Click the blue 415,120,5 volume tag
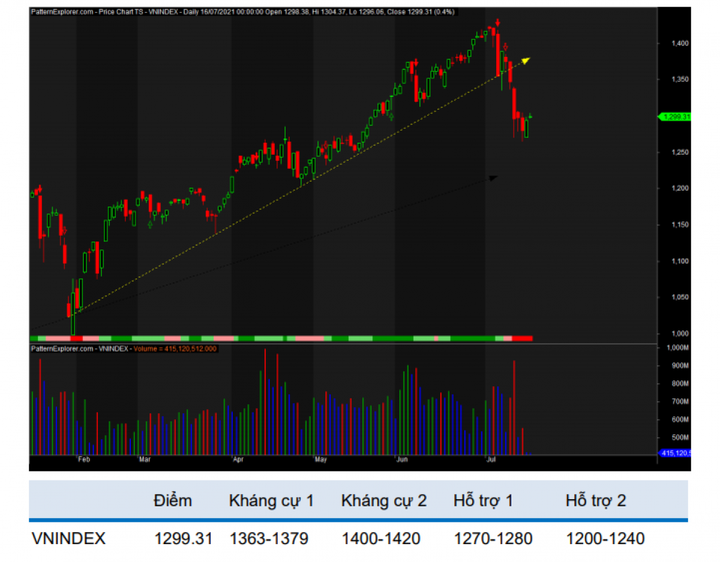Image resolution: width=720 pixels, height=562 pixels. pos(676,453)
